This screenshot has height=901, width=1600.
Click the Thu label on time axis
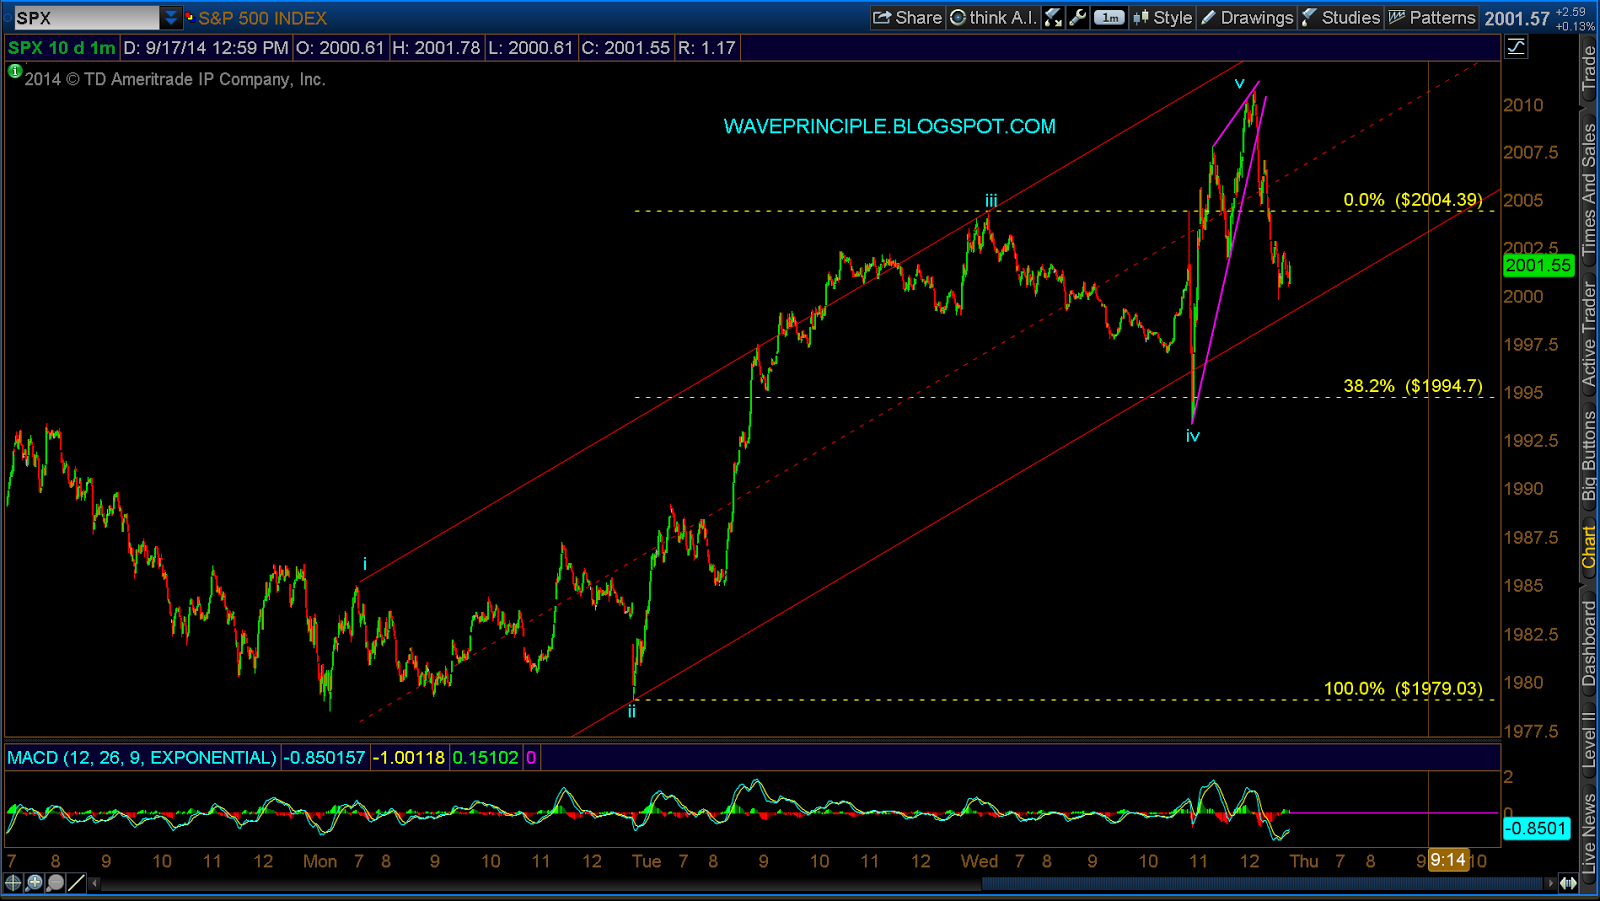tap(1304, 861)
